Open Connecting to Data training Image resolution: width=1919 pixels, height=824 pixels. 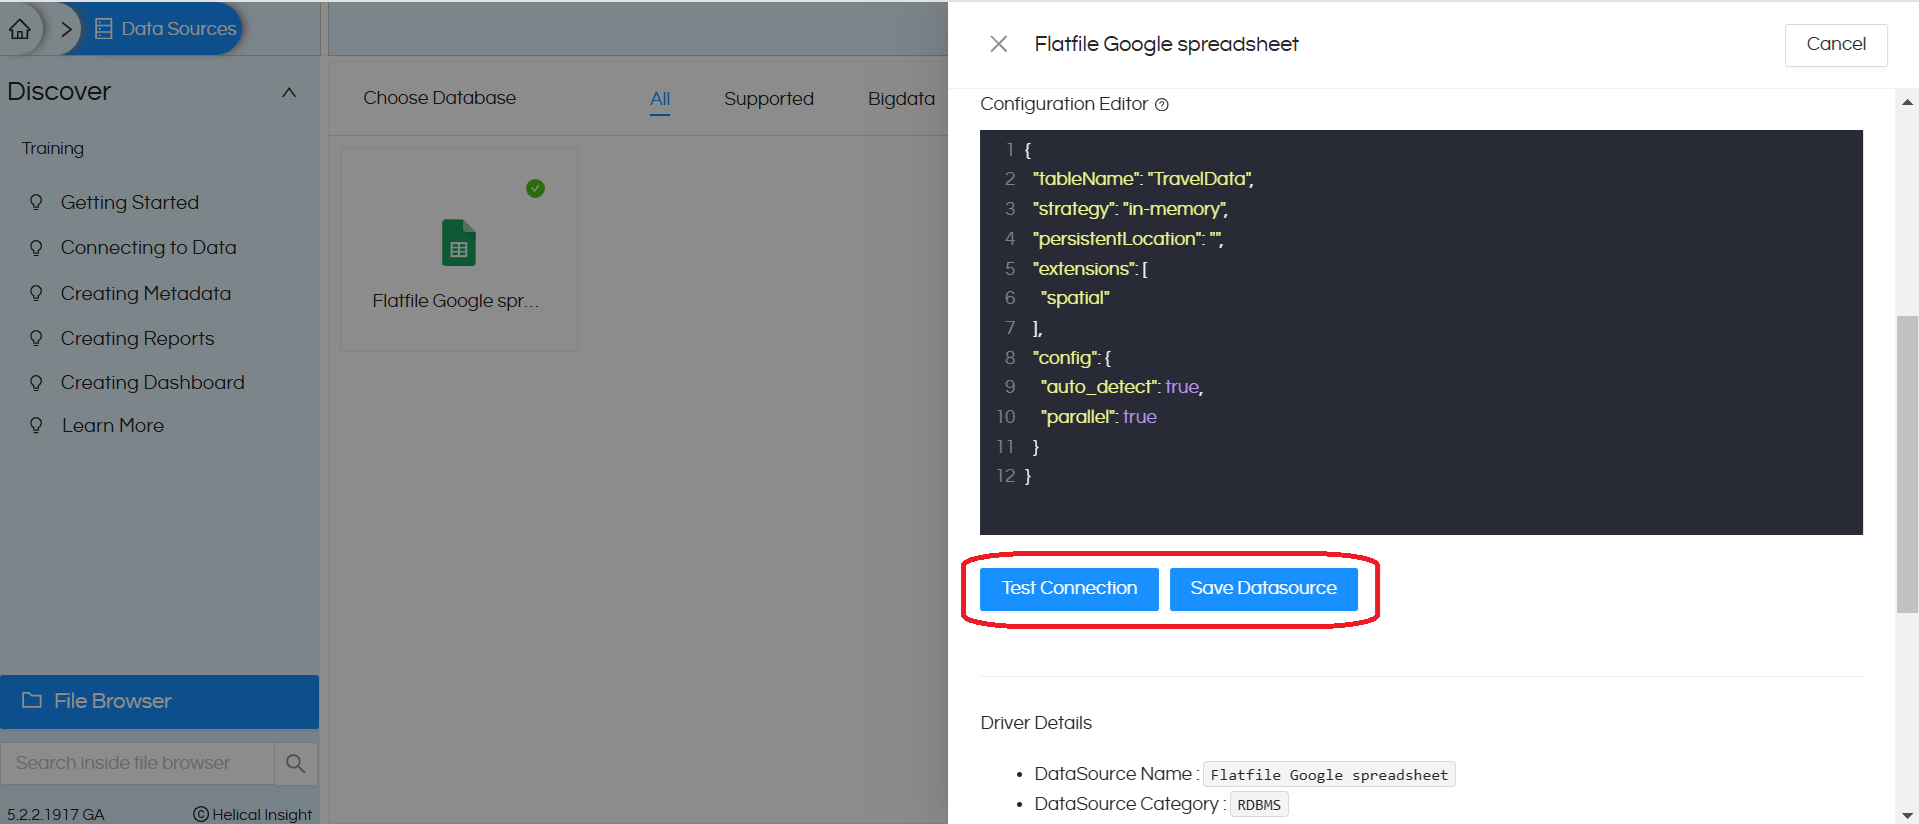[148, 247]
